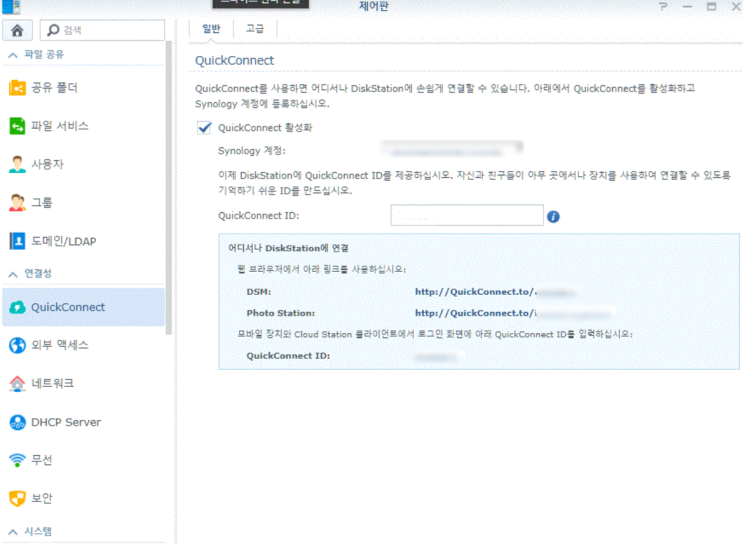Select 외부 액세스 in sidebar
743x544 pixels.
[x=83, y=345]
